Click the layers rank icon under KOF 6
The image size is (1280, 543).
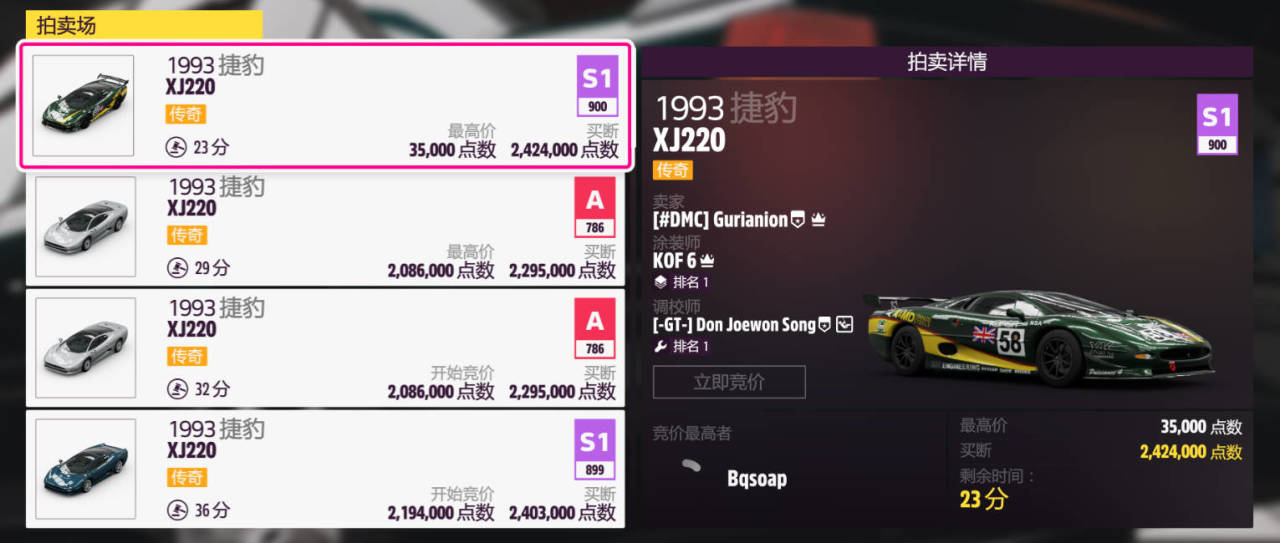[660, 282]
